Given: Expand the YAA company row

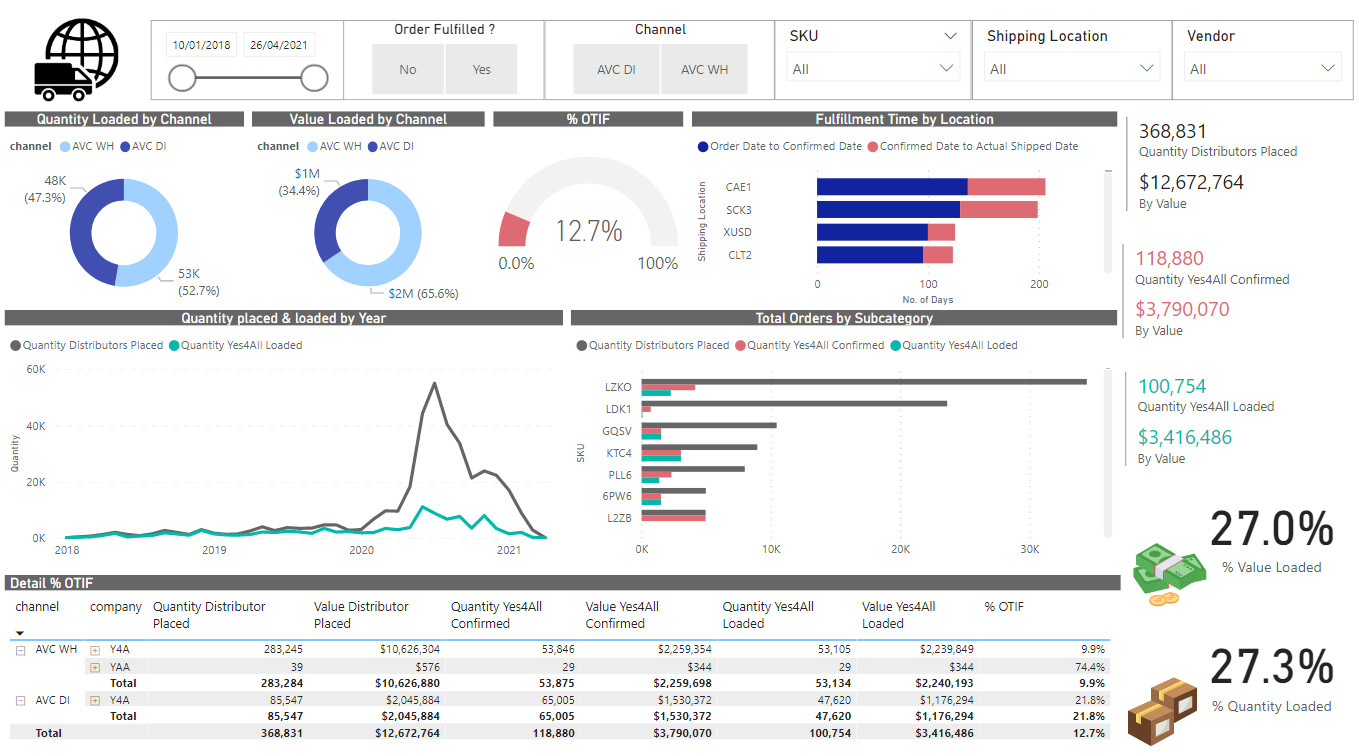Looking at the screenshot, I should (96, 667).
